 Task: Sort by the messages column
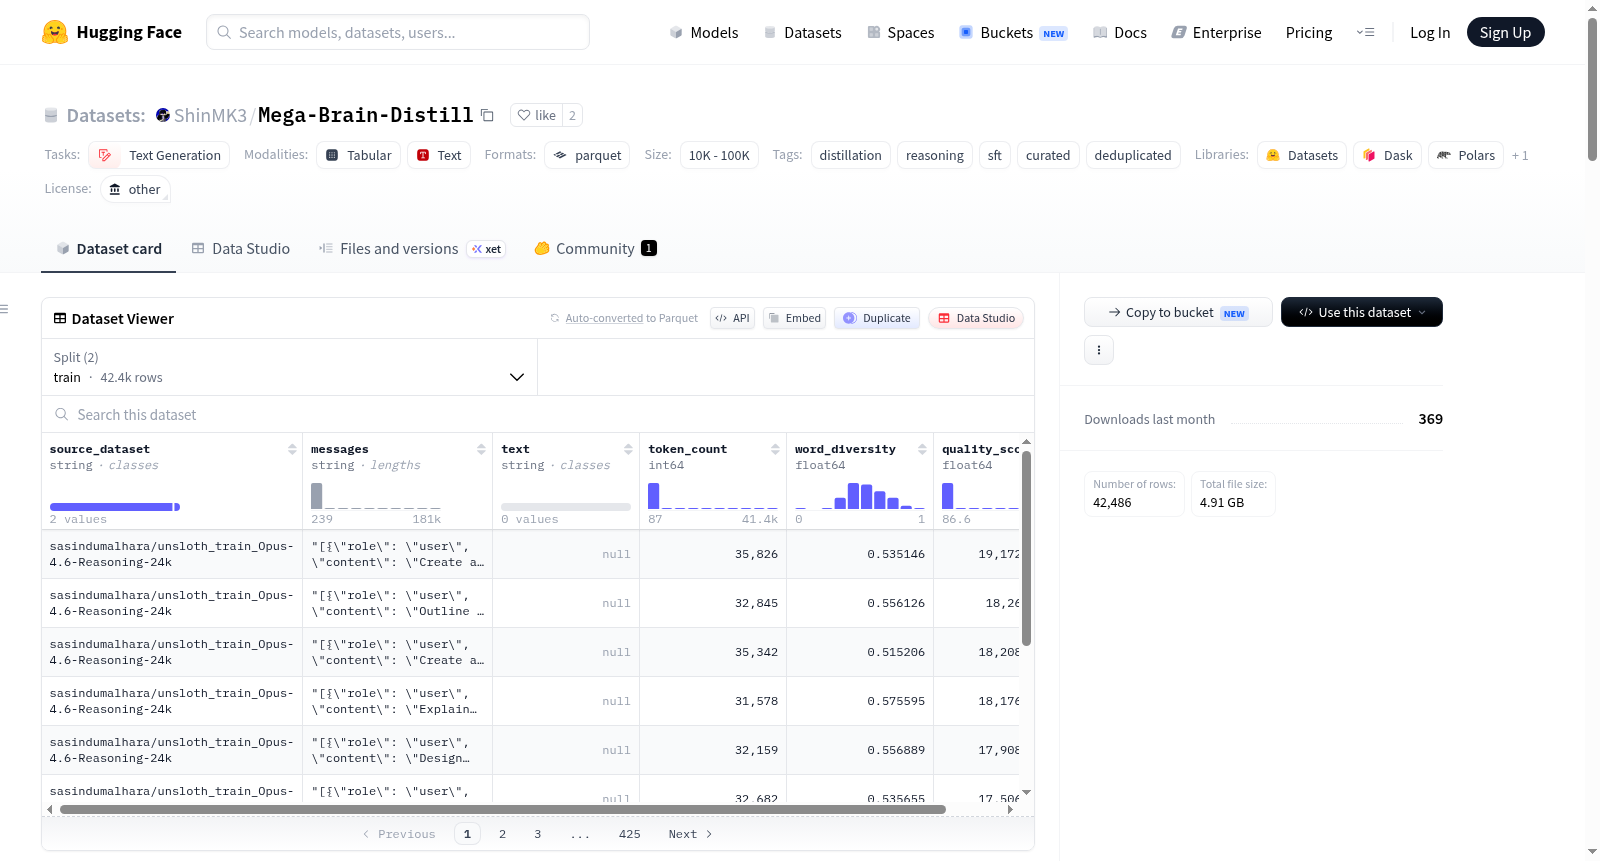pyautogui.click(x=481, y=449)
